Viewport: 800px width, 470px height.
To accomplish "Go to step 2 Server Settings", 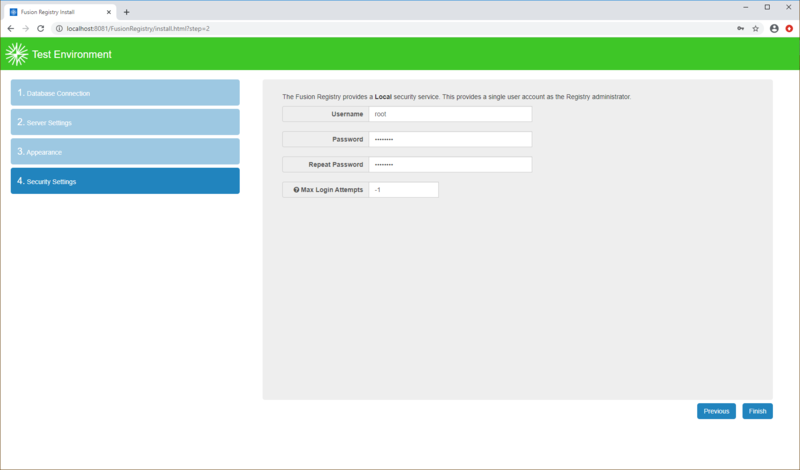I will point(125,122).
